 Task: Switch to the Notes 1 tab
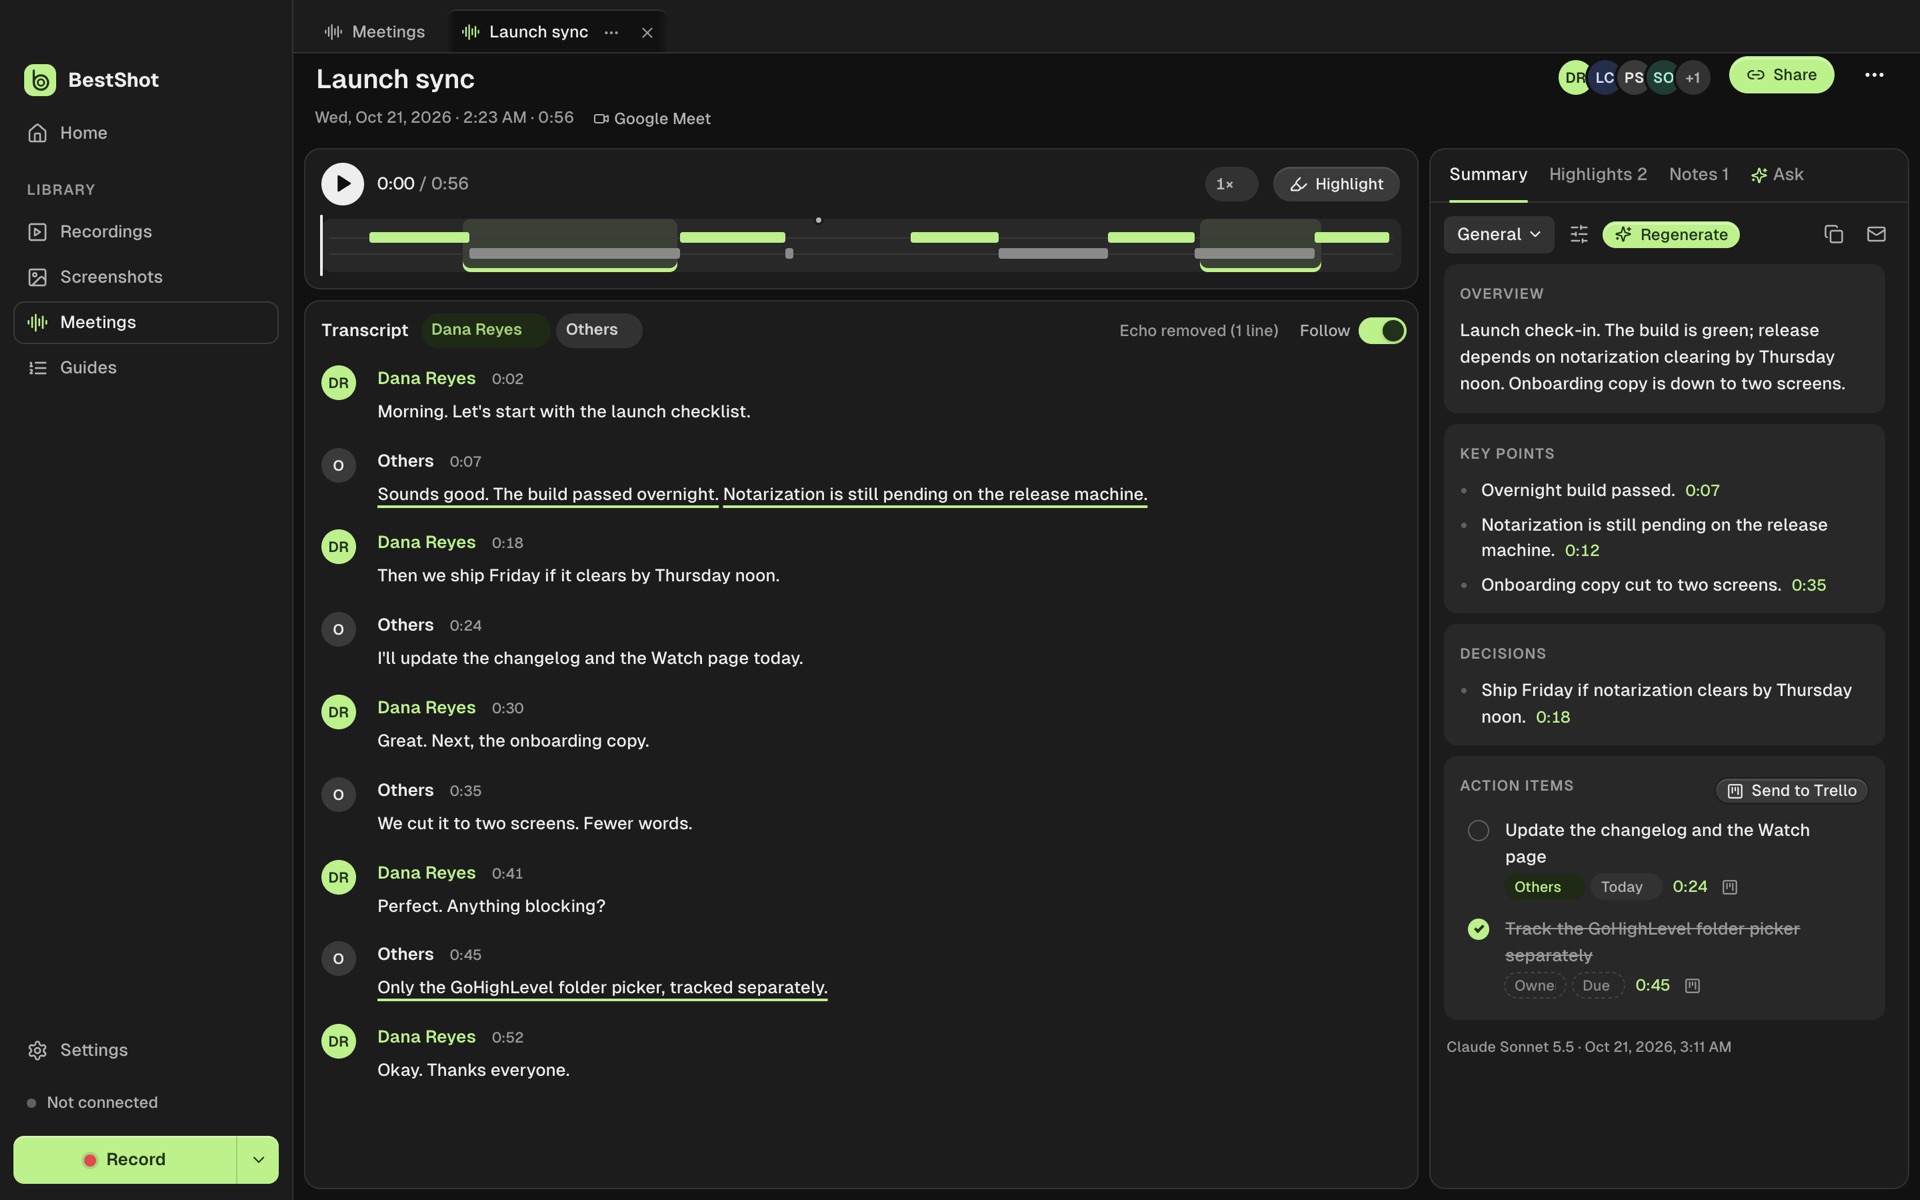click(1698, 175)
